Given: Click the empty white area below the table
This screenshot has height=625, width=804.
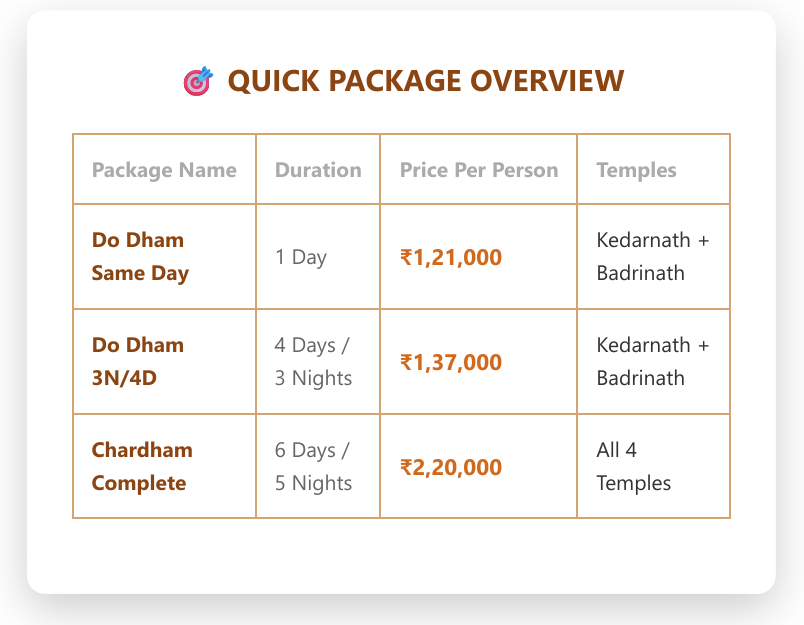Looking at the screenshot, I should [400, 555].
